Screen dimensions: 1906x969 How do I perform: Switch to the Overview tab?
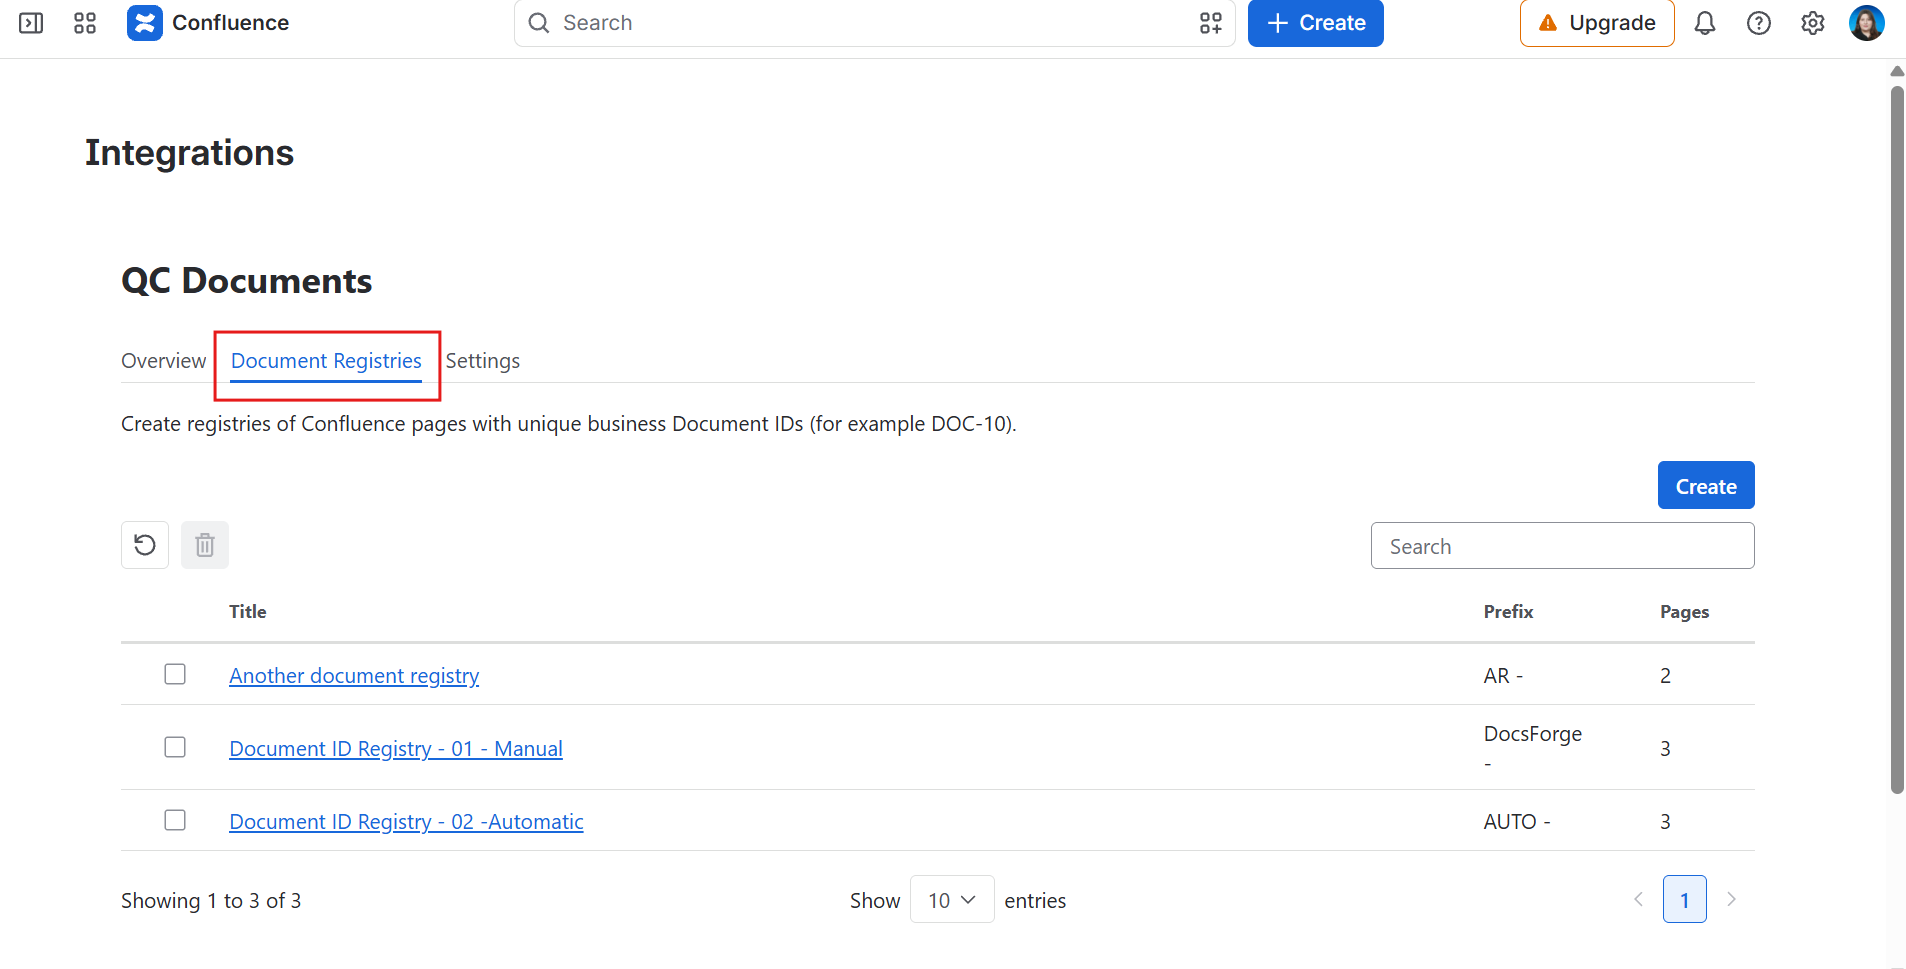tap(164, 361)
